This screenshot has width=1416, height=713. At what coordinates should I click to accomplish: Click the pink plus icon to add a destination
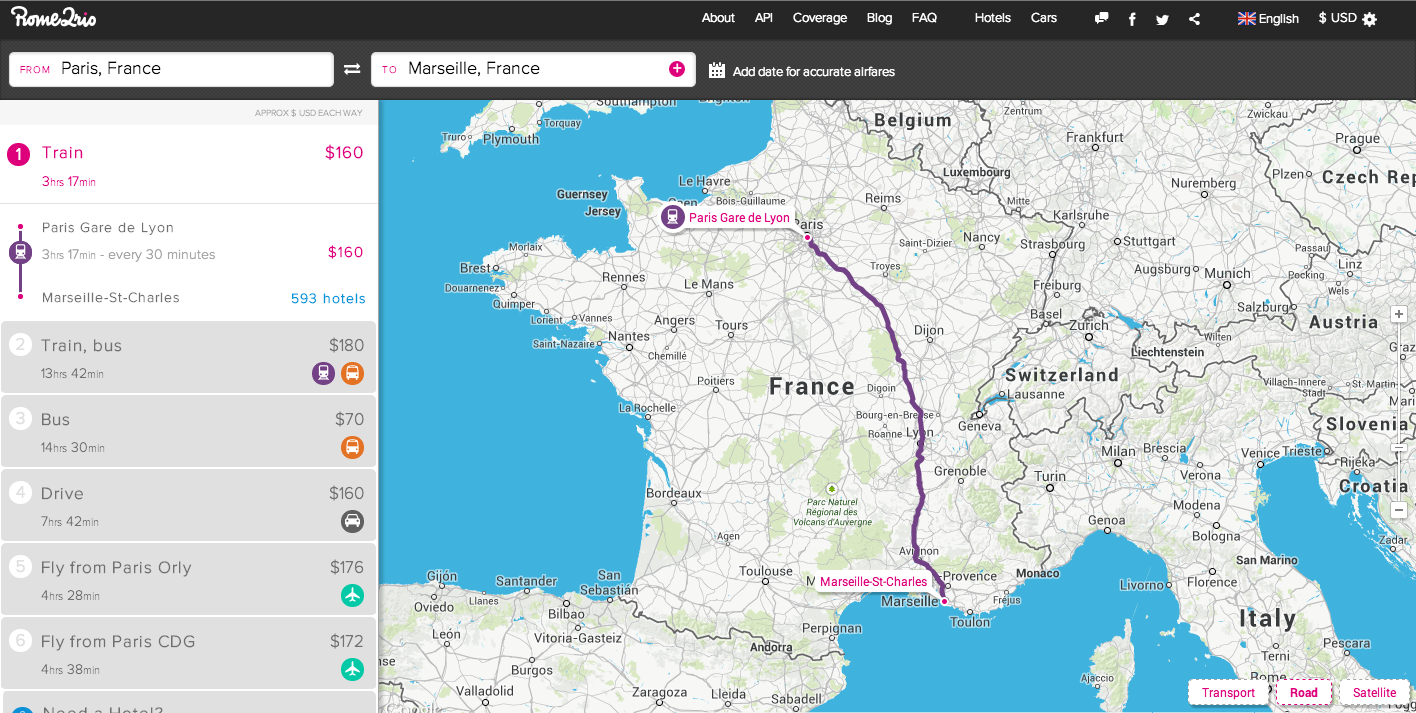tap(677, 69)
